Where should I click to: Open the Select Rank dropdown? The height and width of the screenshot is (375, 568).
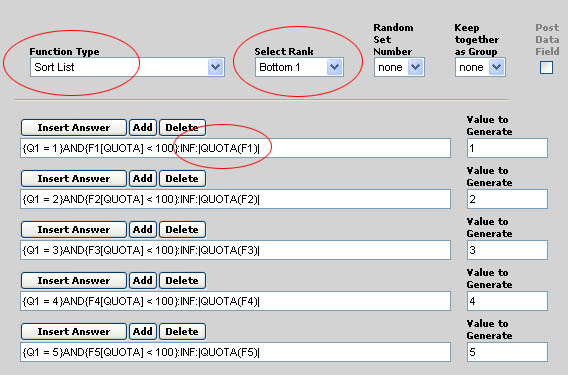click(x=299, y=67)
